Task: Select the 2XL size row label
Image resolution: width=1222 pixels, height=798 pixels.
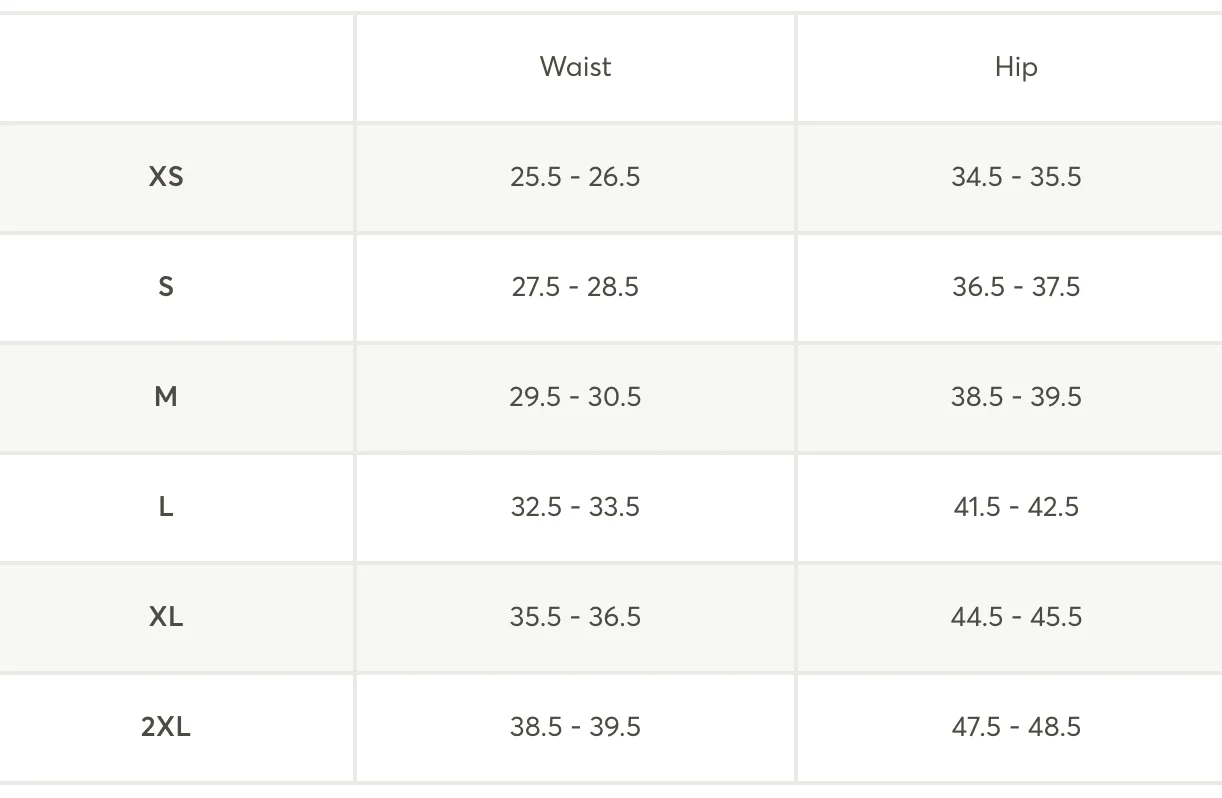Action: 166,727
